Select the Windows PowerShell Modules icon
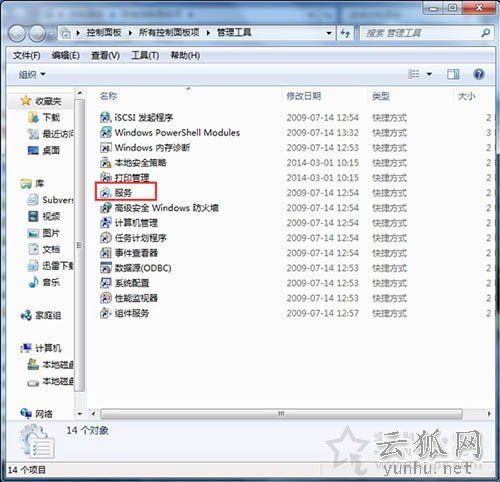 tap(105, 132)
